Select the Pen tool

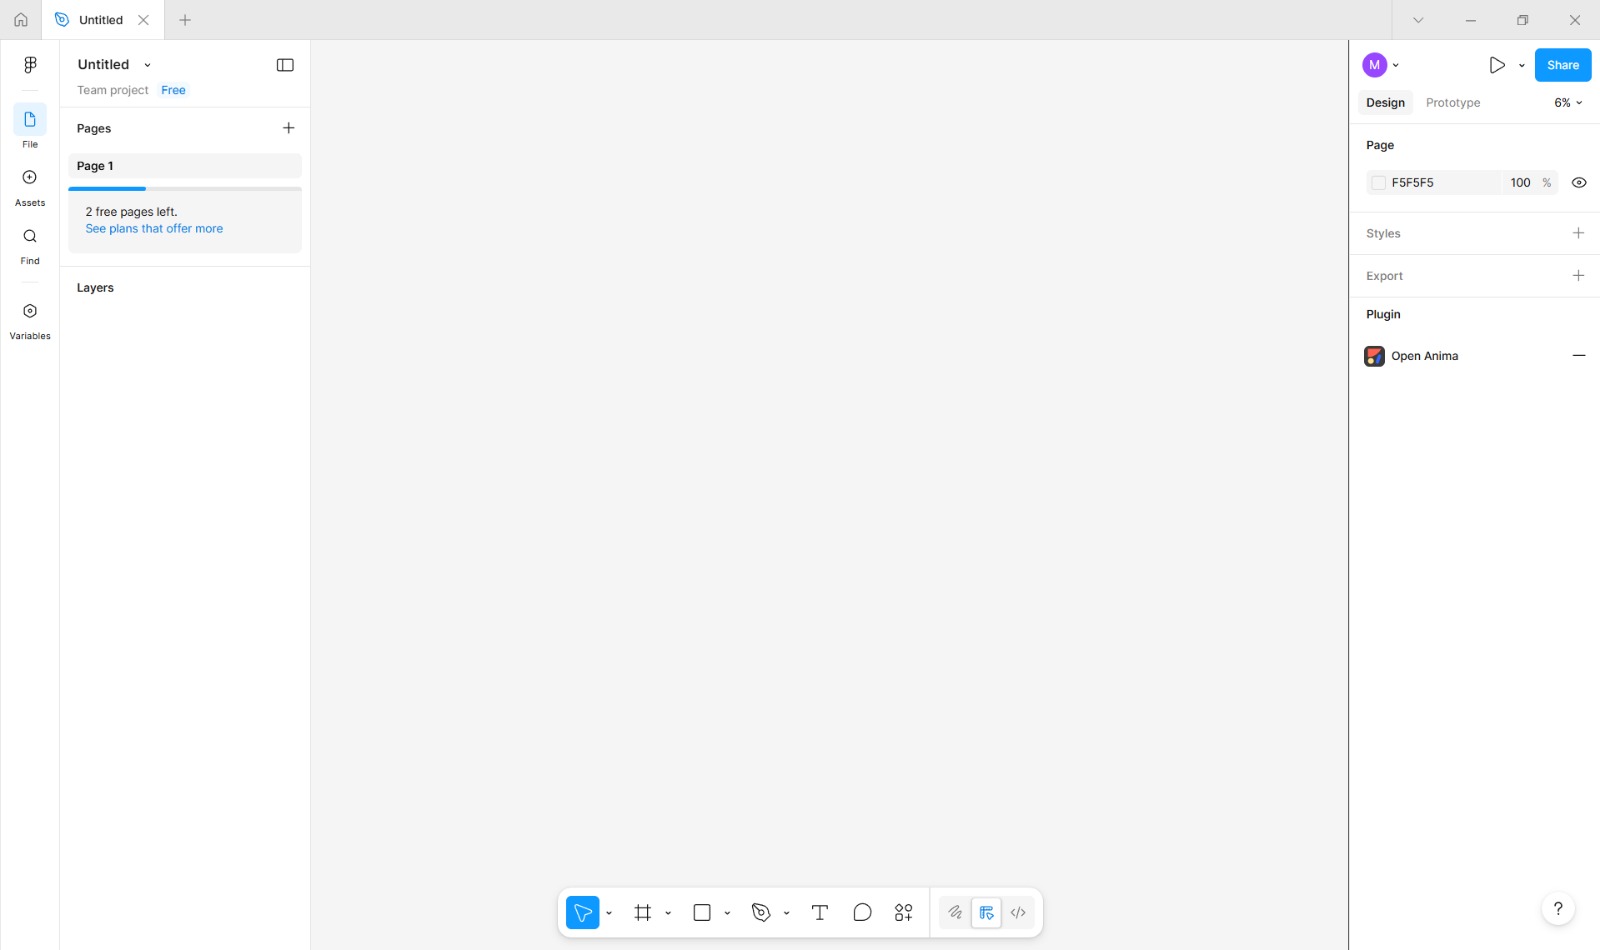(x=761, y=912)
